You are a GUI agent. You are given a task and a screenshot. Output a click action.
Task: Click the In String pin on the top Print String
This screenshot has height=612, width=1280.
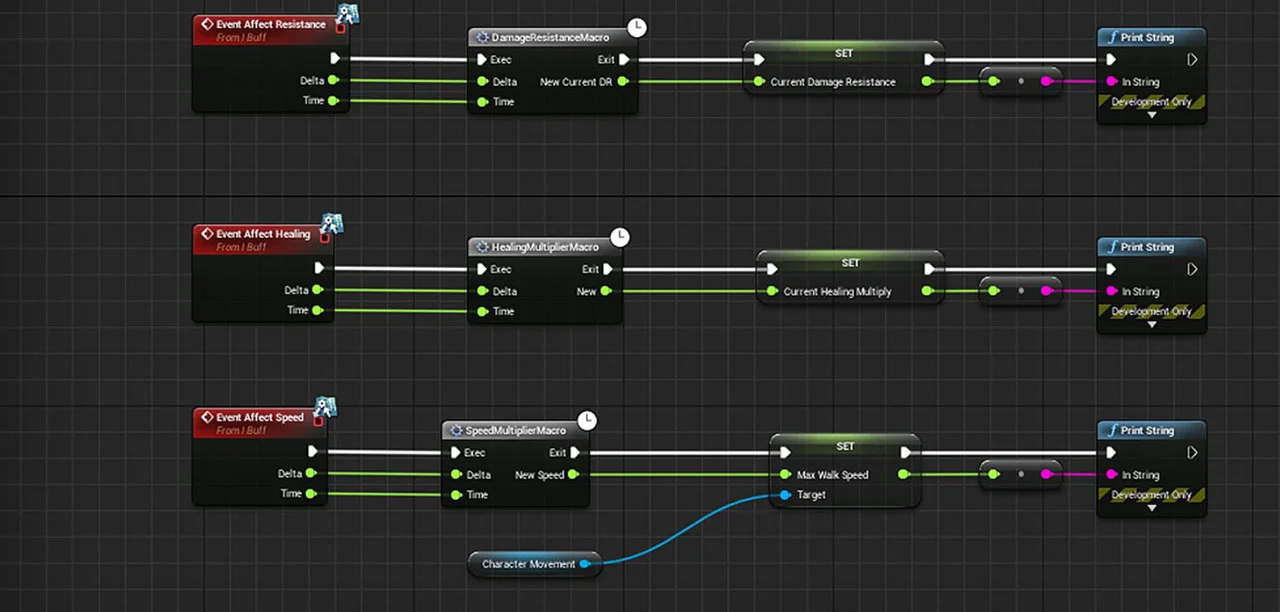point(1111,82)
